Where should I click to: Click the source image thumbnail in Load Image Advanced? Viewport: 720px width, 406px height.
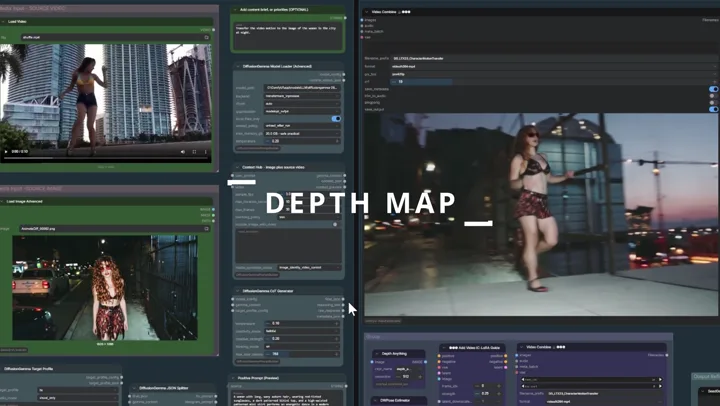coord(105,288)
